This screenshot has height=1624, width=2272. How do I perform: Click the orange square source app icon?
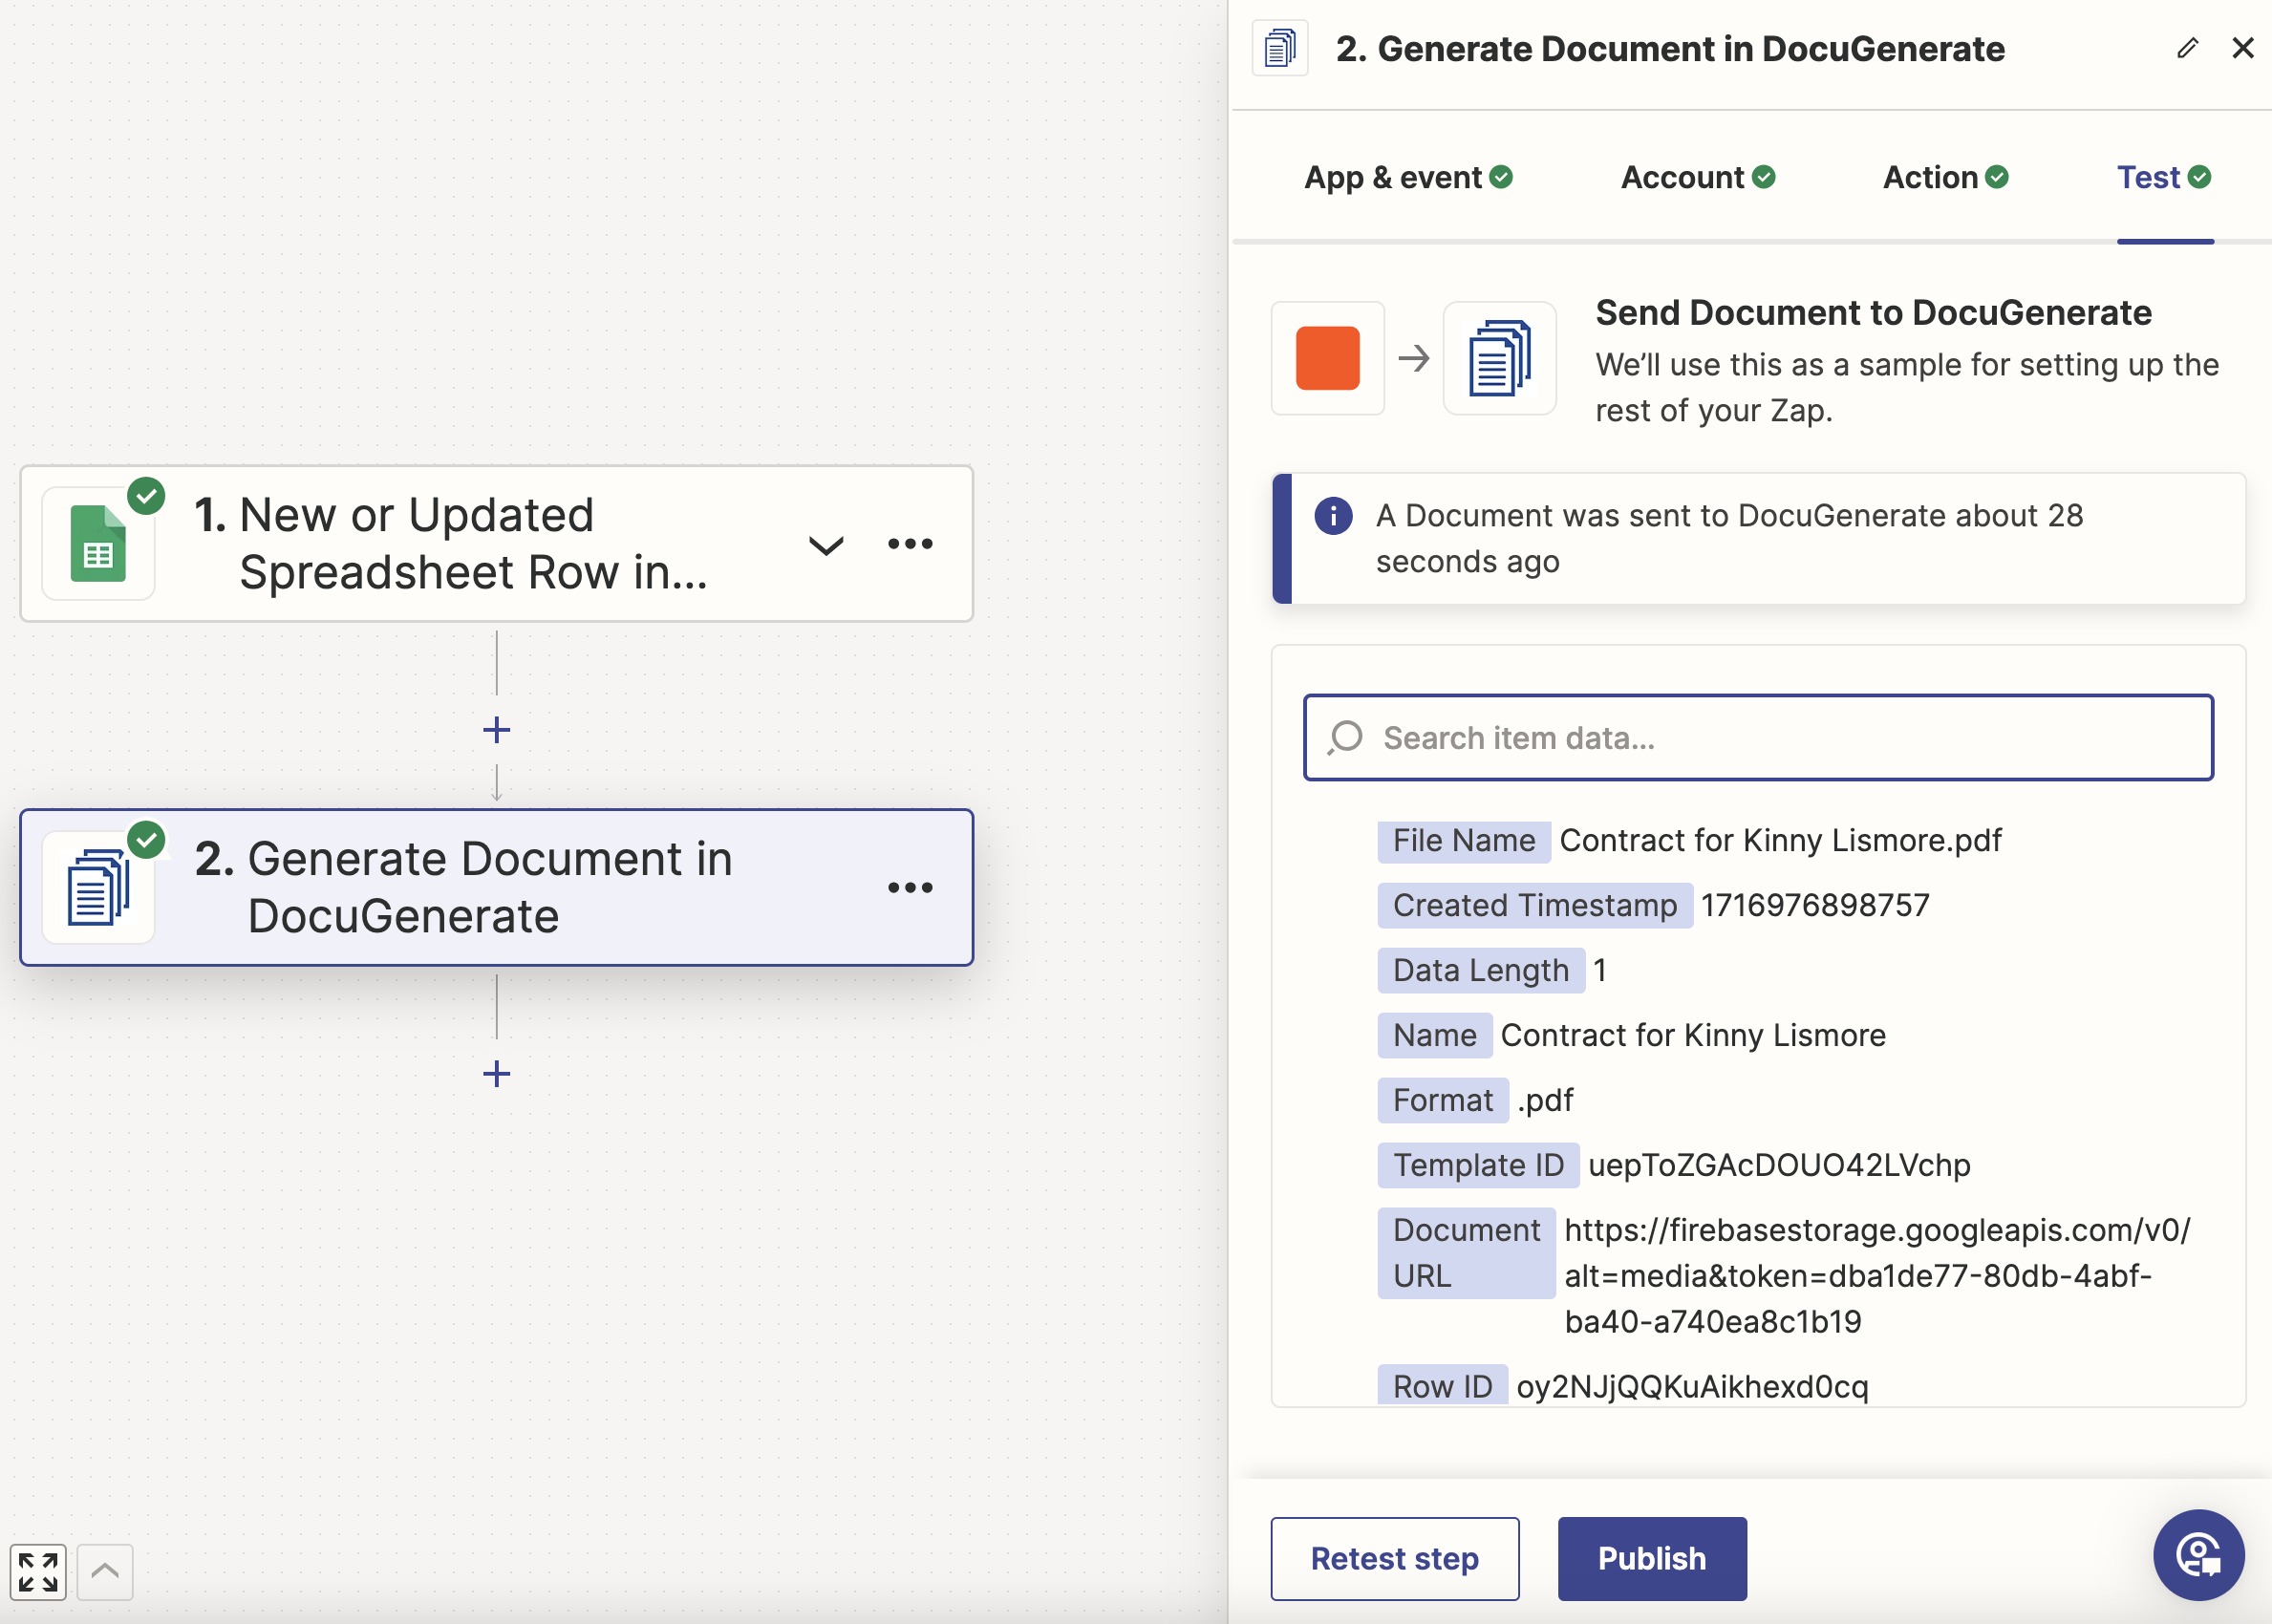1327,358
